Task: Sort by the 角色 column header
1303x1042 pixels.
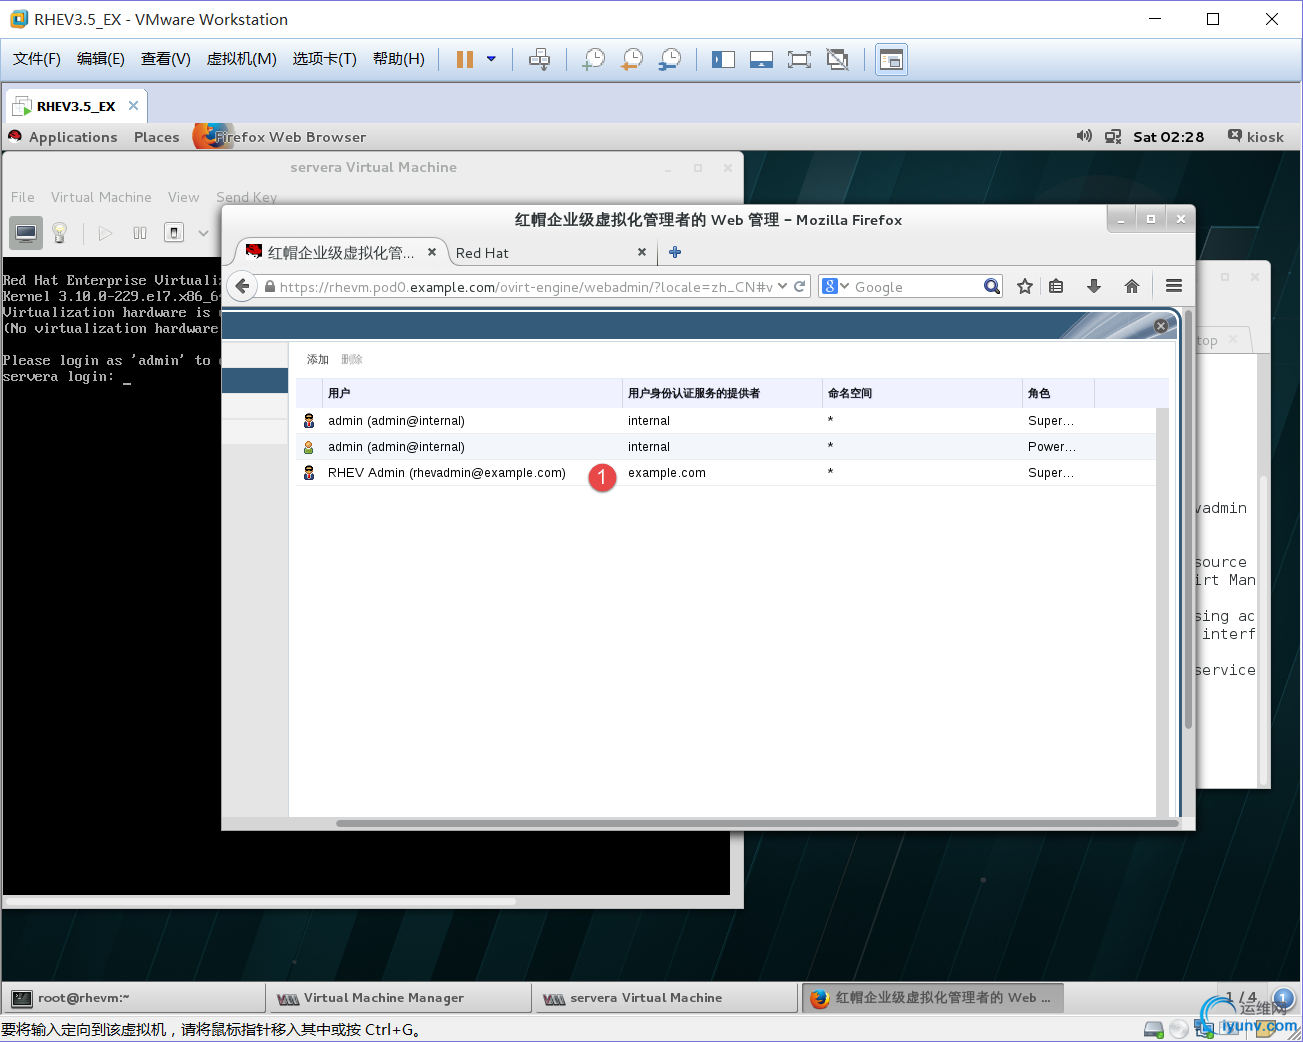Action: click(1058, 393)
